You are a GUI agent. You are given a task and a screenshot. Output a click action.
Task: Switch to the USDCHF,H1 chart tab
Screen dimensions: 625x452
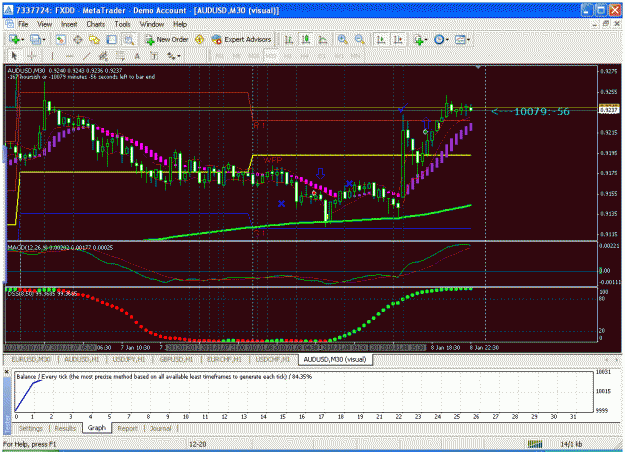(273, 359)
